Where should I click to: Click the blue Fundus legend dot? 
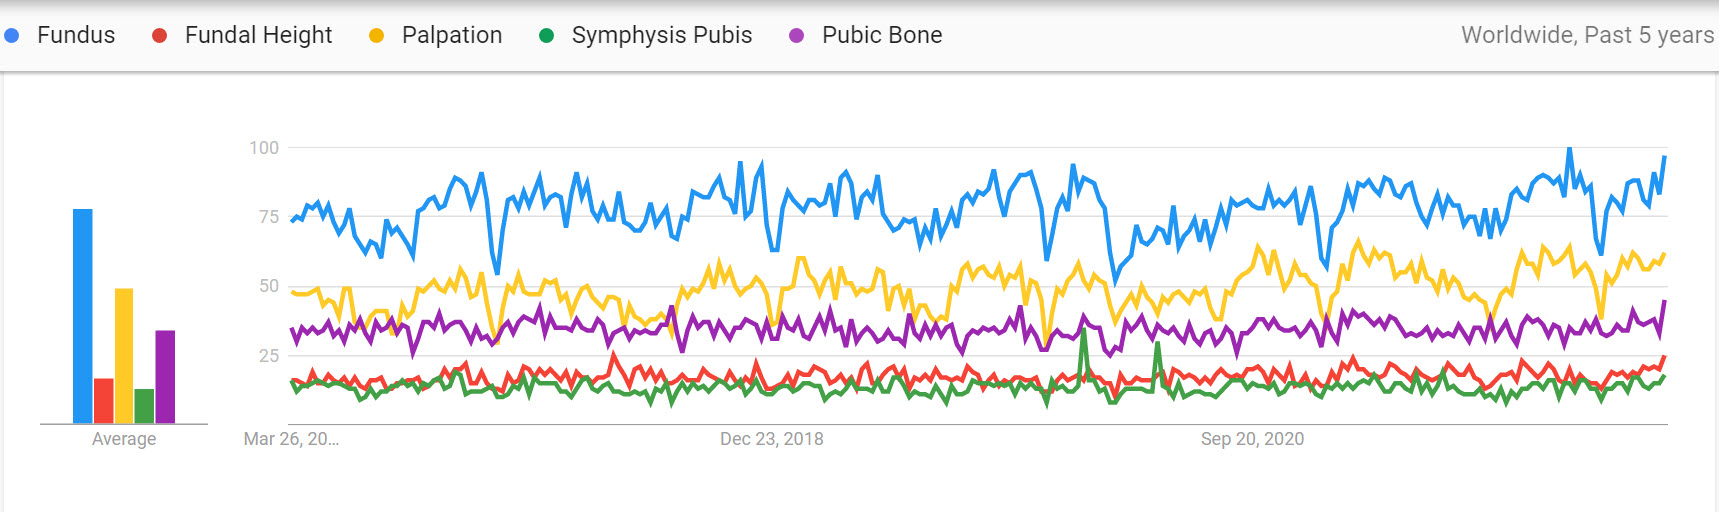point(12,35)
